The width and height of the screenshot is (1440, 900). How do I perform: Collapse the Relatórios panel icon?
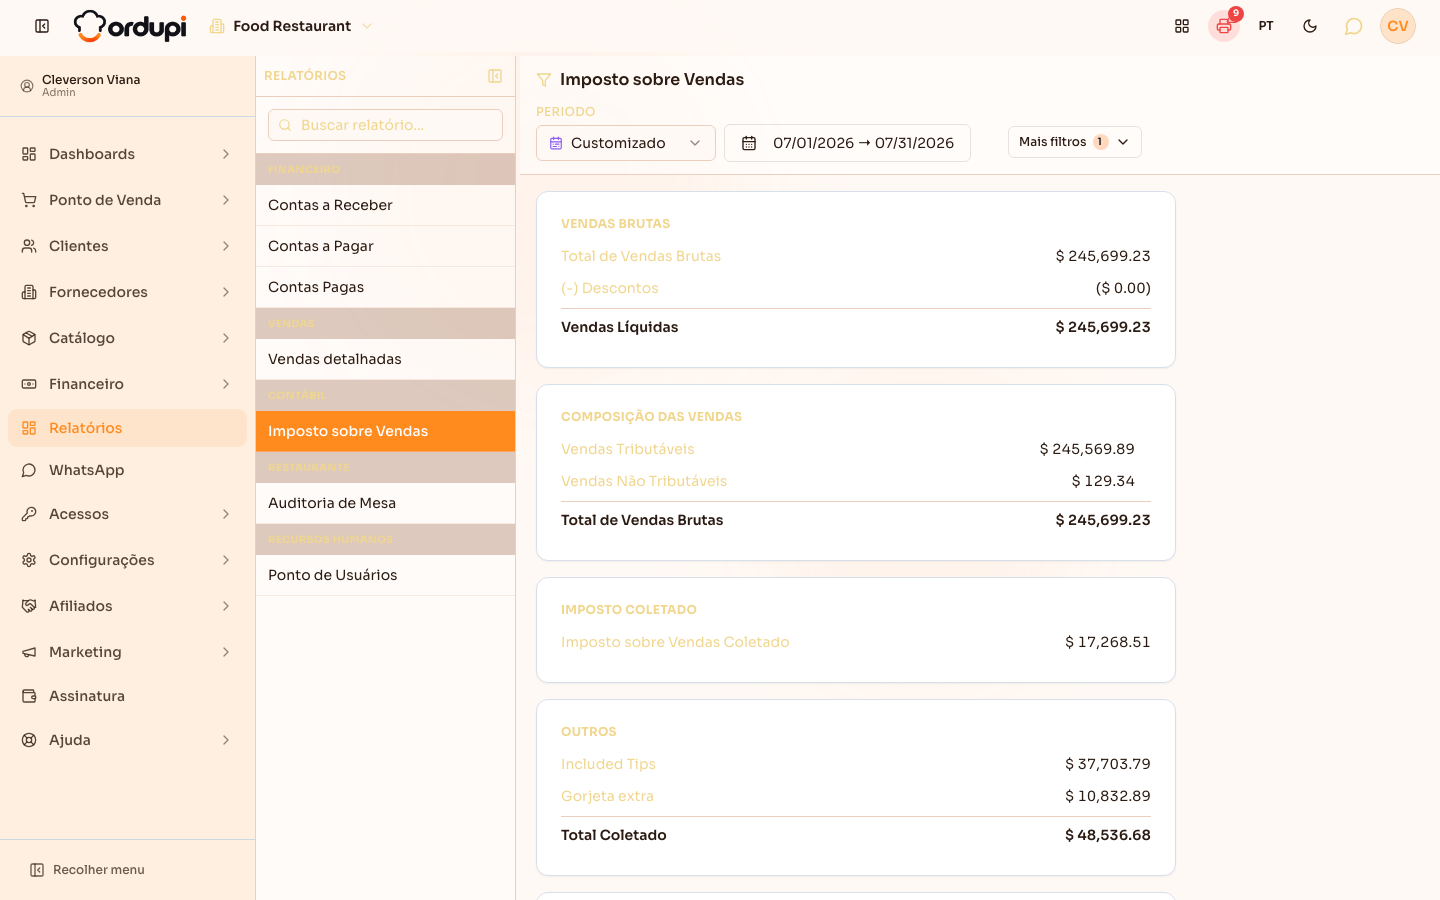click(x=495, y=76)
